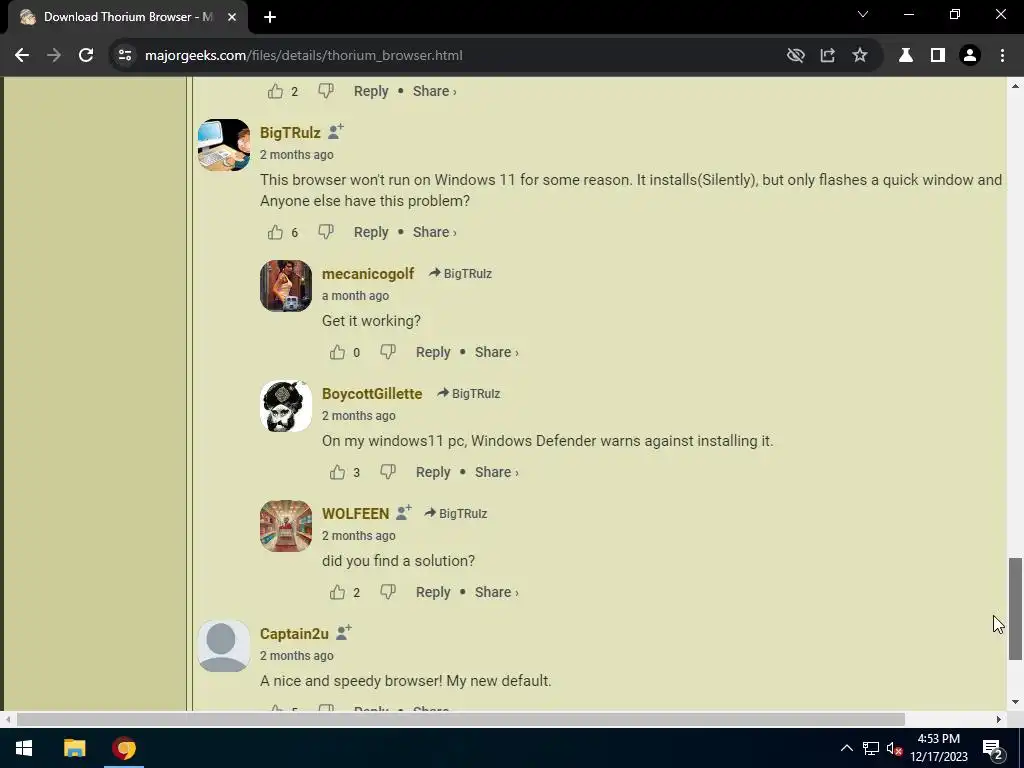Dislike BigTRulz's comment with thumbs down
The height and width of the screenshot is (768, 1024).
pyautogui.click(x=325, y=232)
